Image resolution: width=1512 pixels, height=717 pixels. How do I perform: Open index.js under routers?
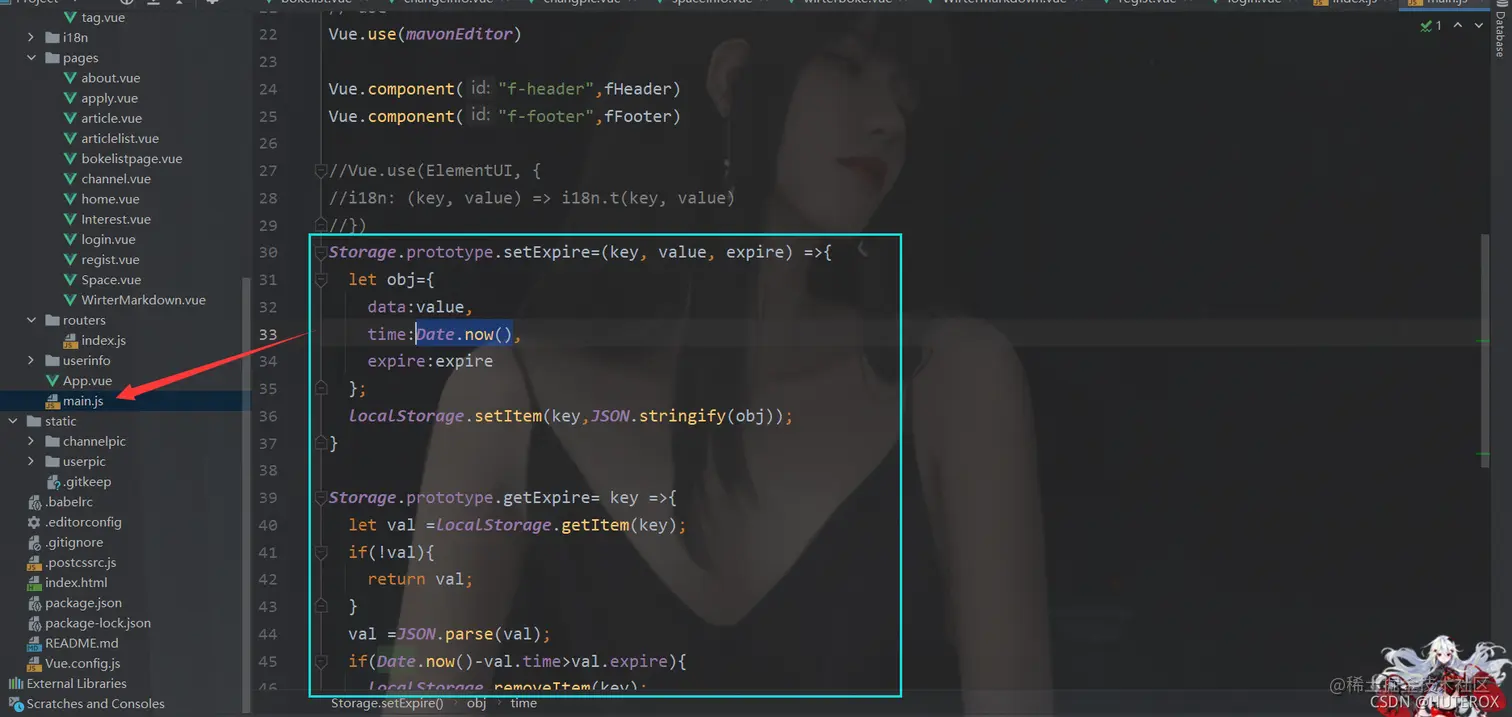pos(103,340)
